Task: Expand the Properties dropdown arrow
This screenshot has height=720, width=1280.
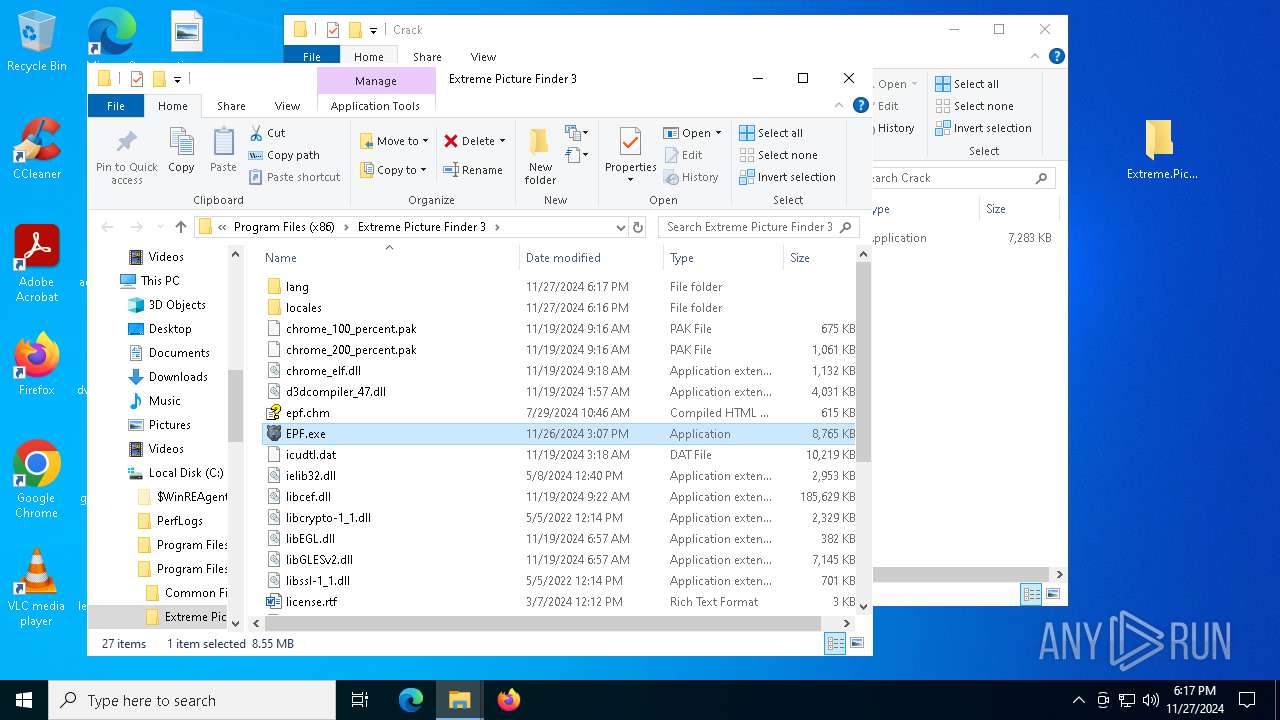Action: [630, 180]
